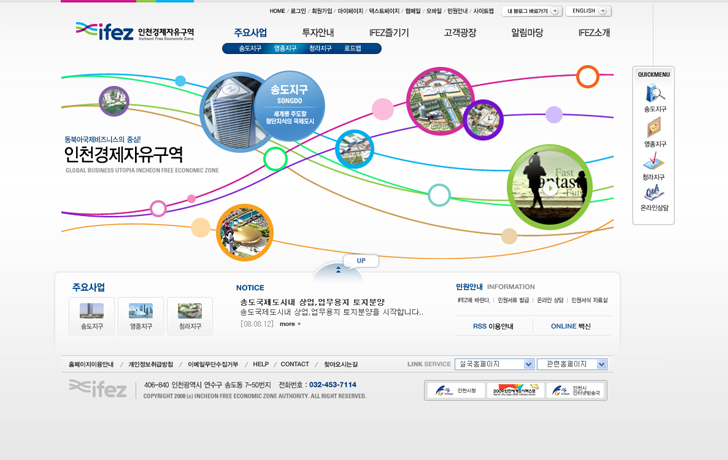Click 홈페이지이용안내 footer link
Viewport: 728px width, 460px height.
[x=91, y=364]
